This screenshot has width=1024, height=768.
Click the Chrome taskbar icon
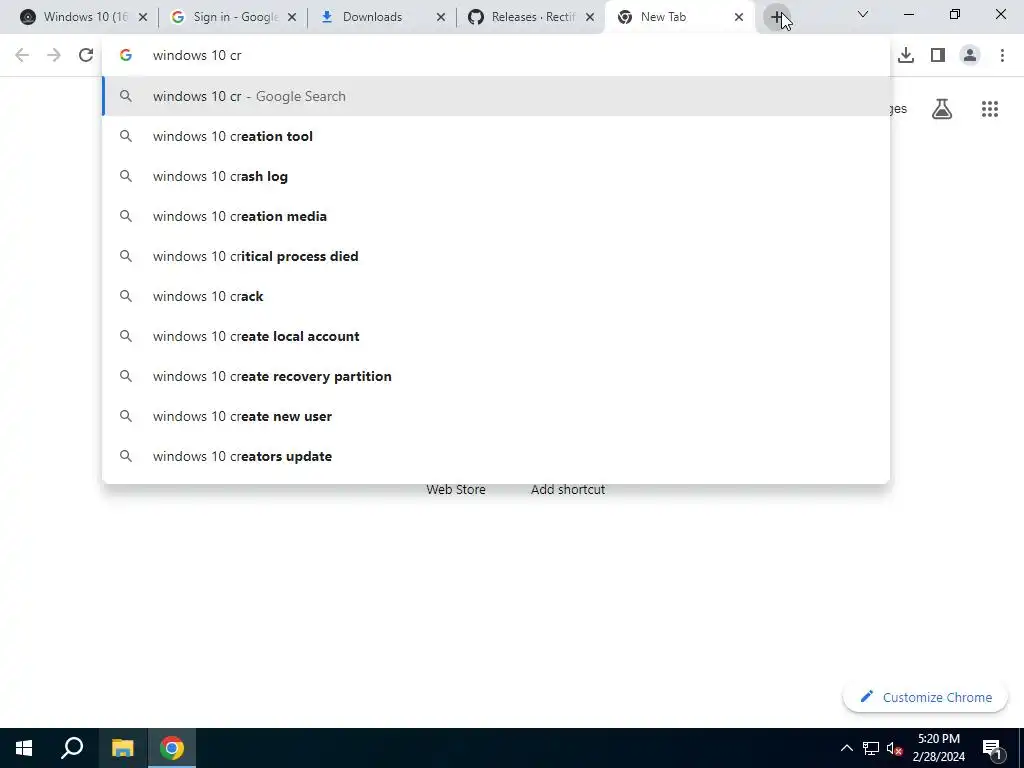pos(172,748)
